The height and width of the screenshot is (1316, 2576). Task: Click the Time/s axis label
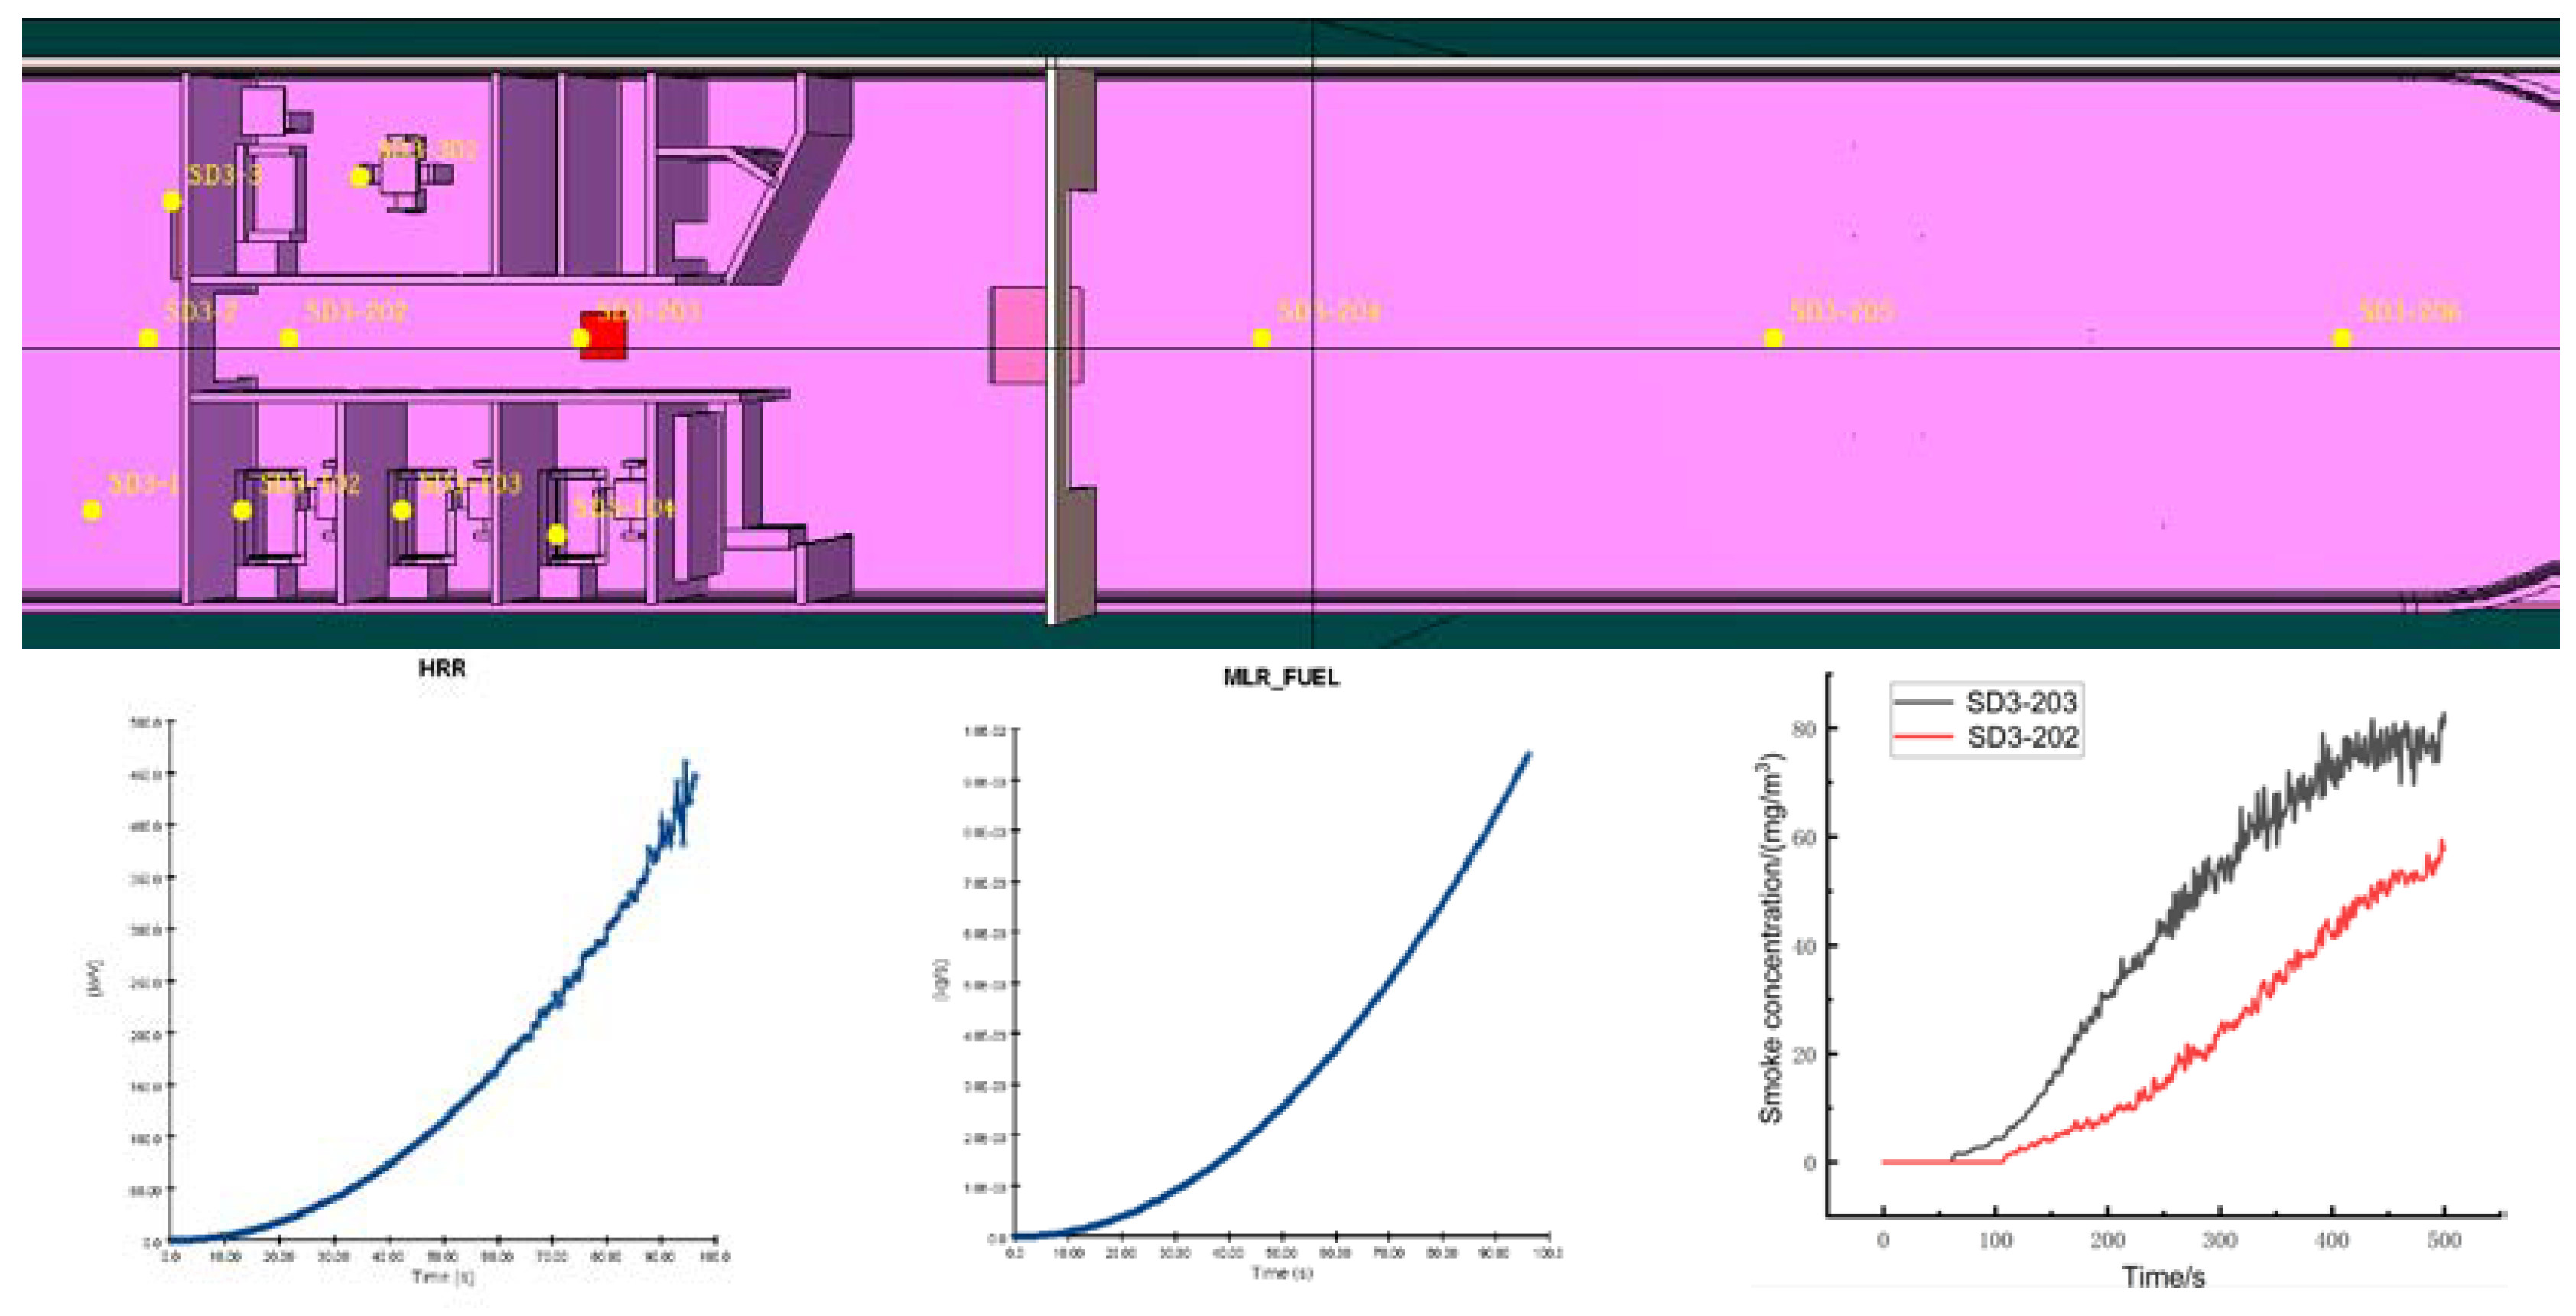2163,1277
